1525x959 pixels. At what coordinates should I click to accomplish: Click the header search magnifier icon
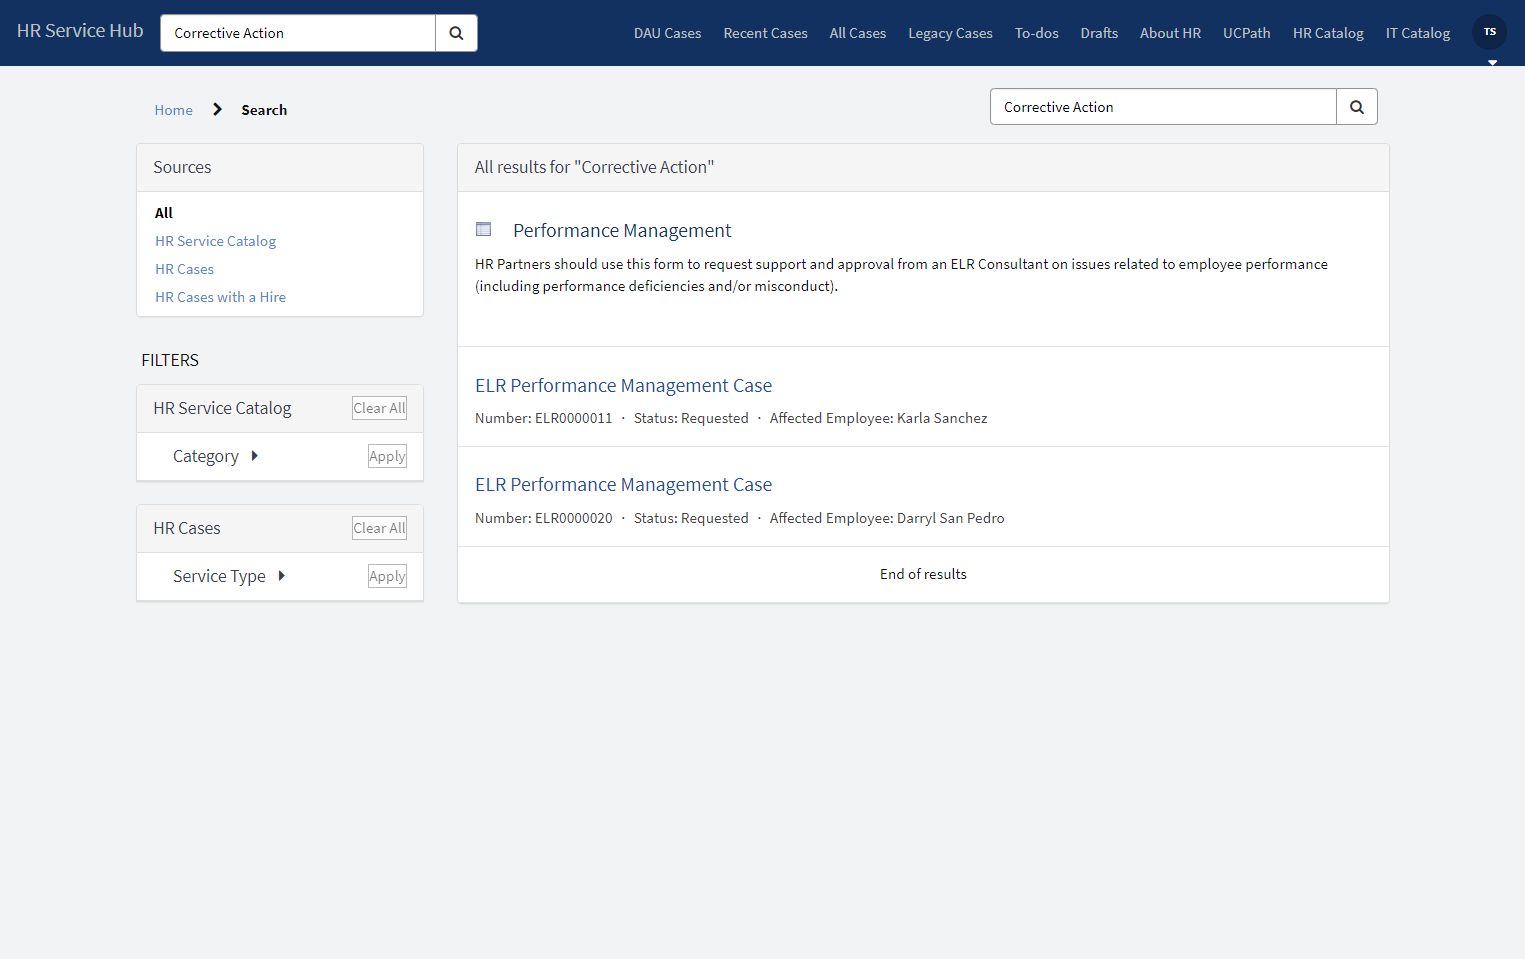456,33
